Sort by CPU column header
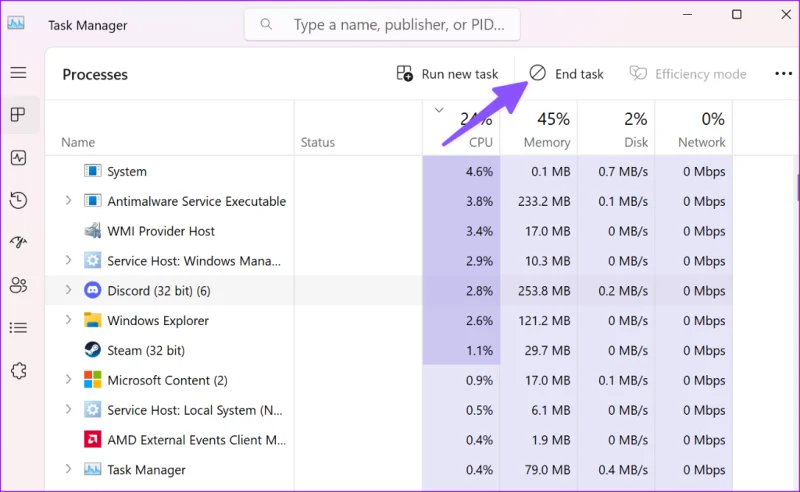Screen dimensions: 800x492 (x=461, y=128)
